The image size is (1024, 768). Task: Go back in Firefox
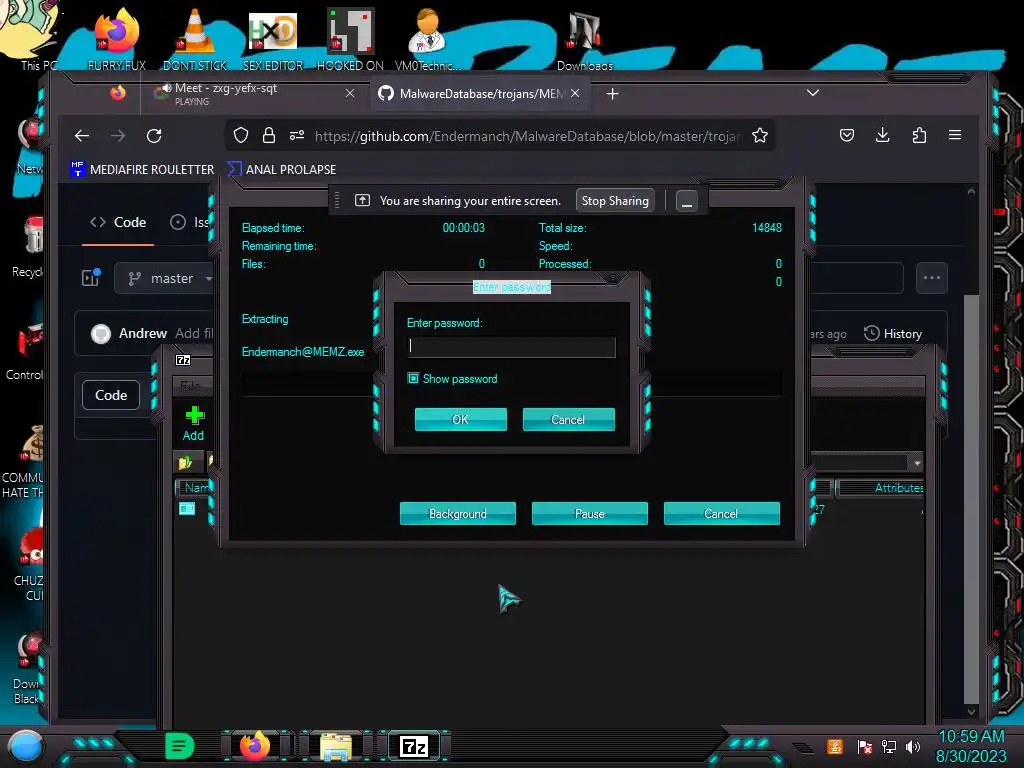pyautogui.click(x=82, y=136)
